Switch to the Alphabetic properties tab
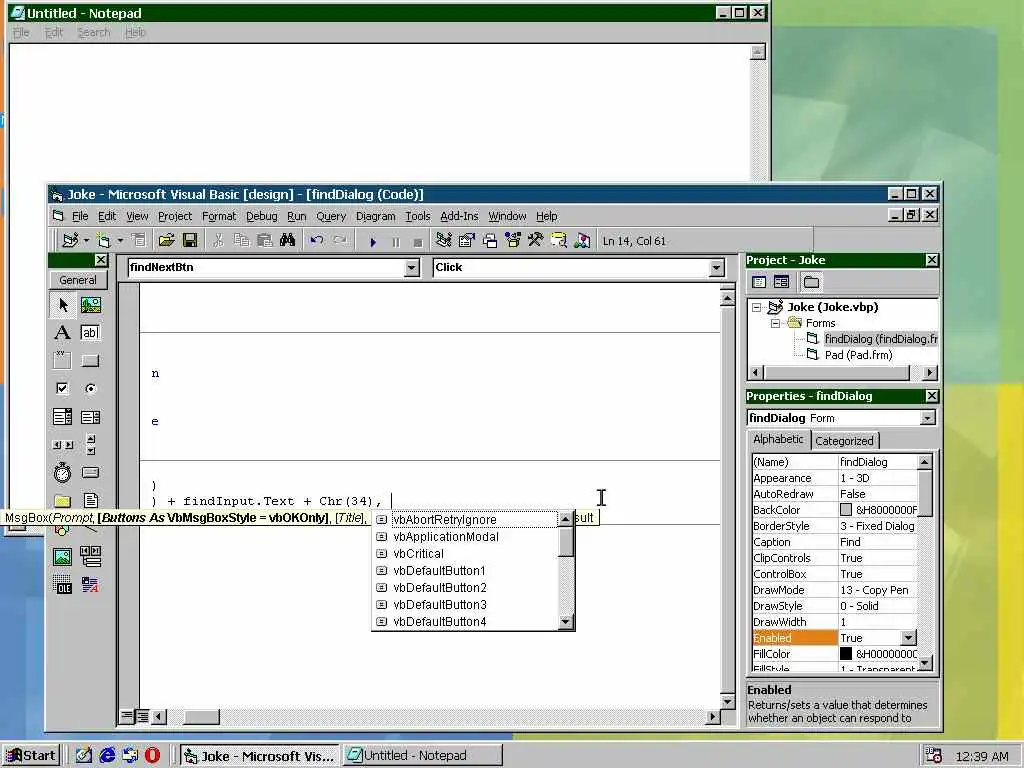The image size is (1024, 768). (x=778, y=440)
